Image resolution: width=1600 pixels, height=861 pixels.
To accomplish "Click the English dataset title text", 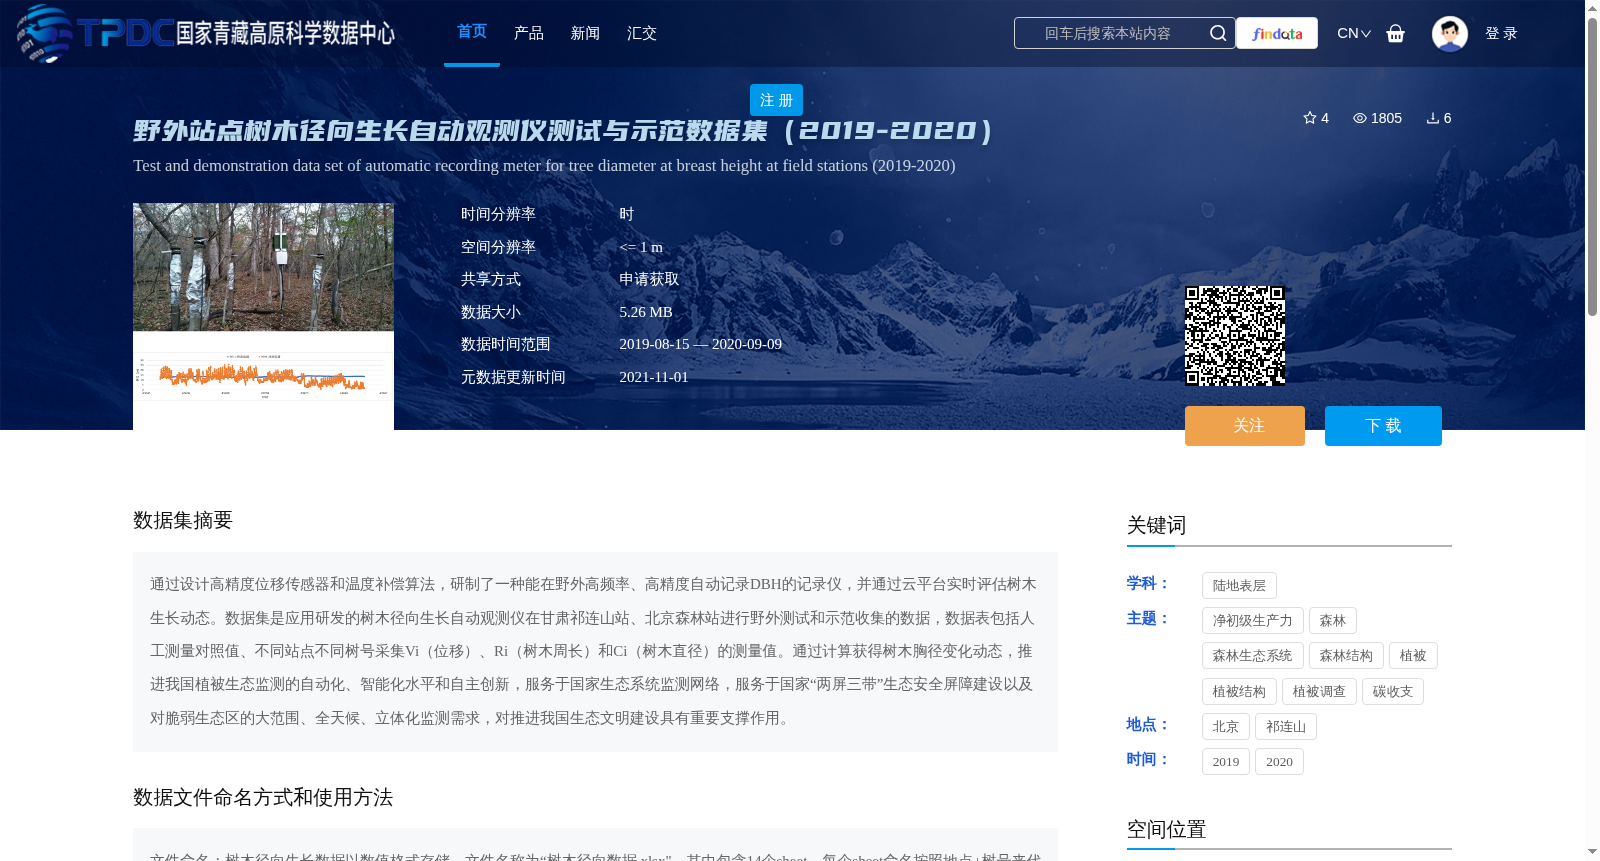I will (544, 166).
